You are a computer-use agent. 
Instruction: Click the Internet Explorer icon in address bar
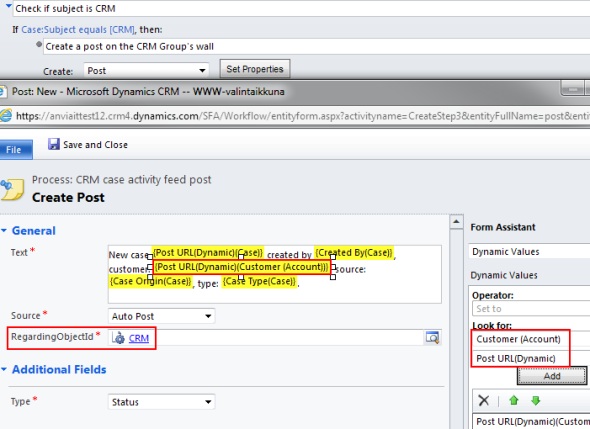point(6,115)
